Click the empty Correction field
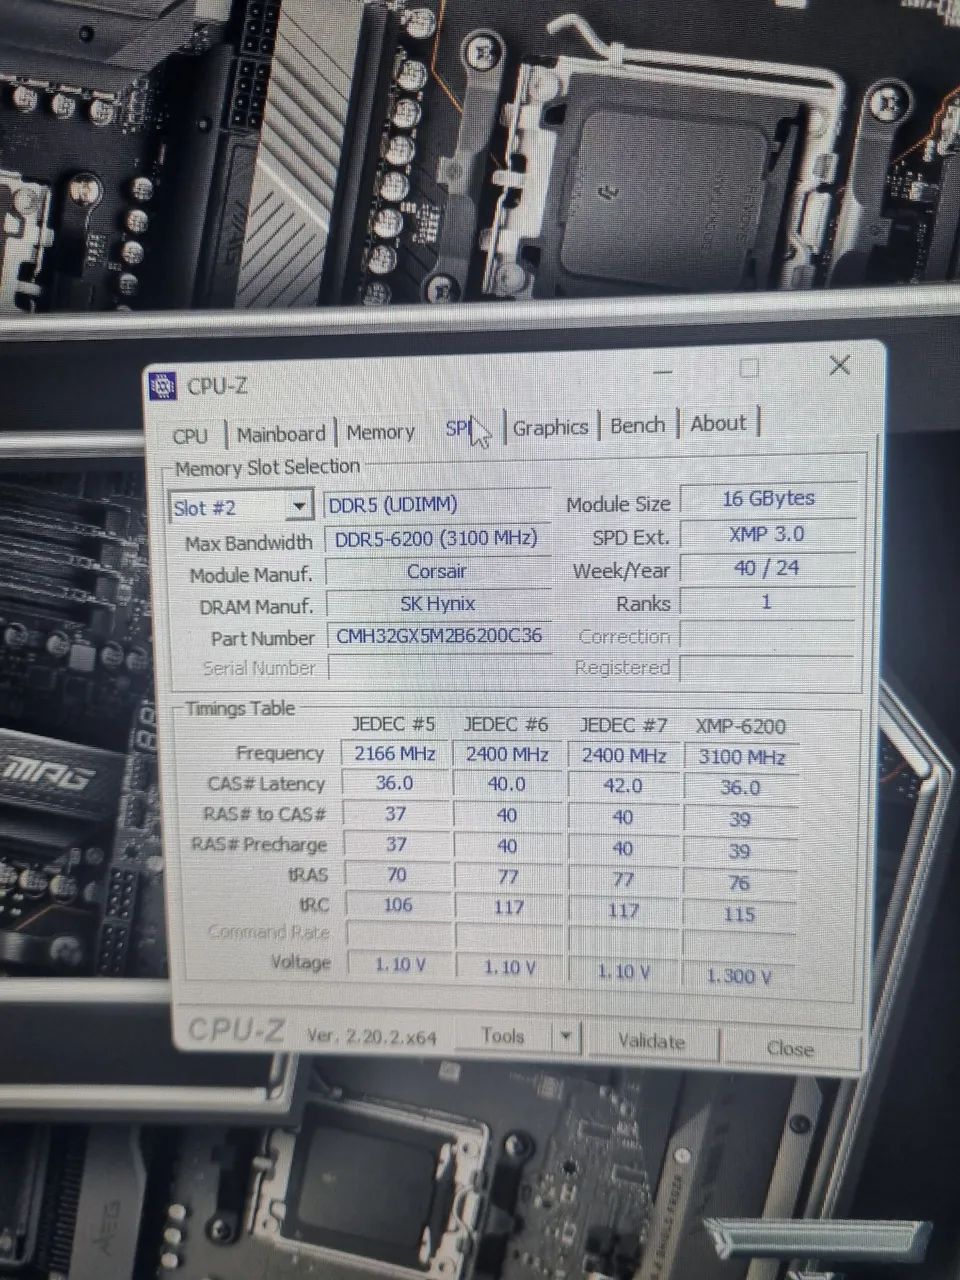Image resolution: width=960 pixels, height=1280 pixels. click(767, 635)
